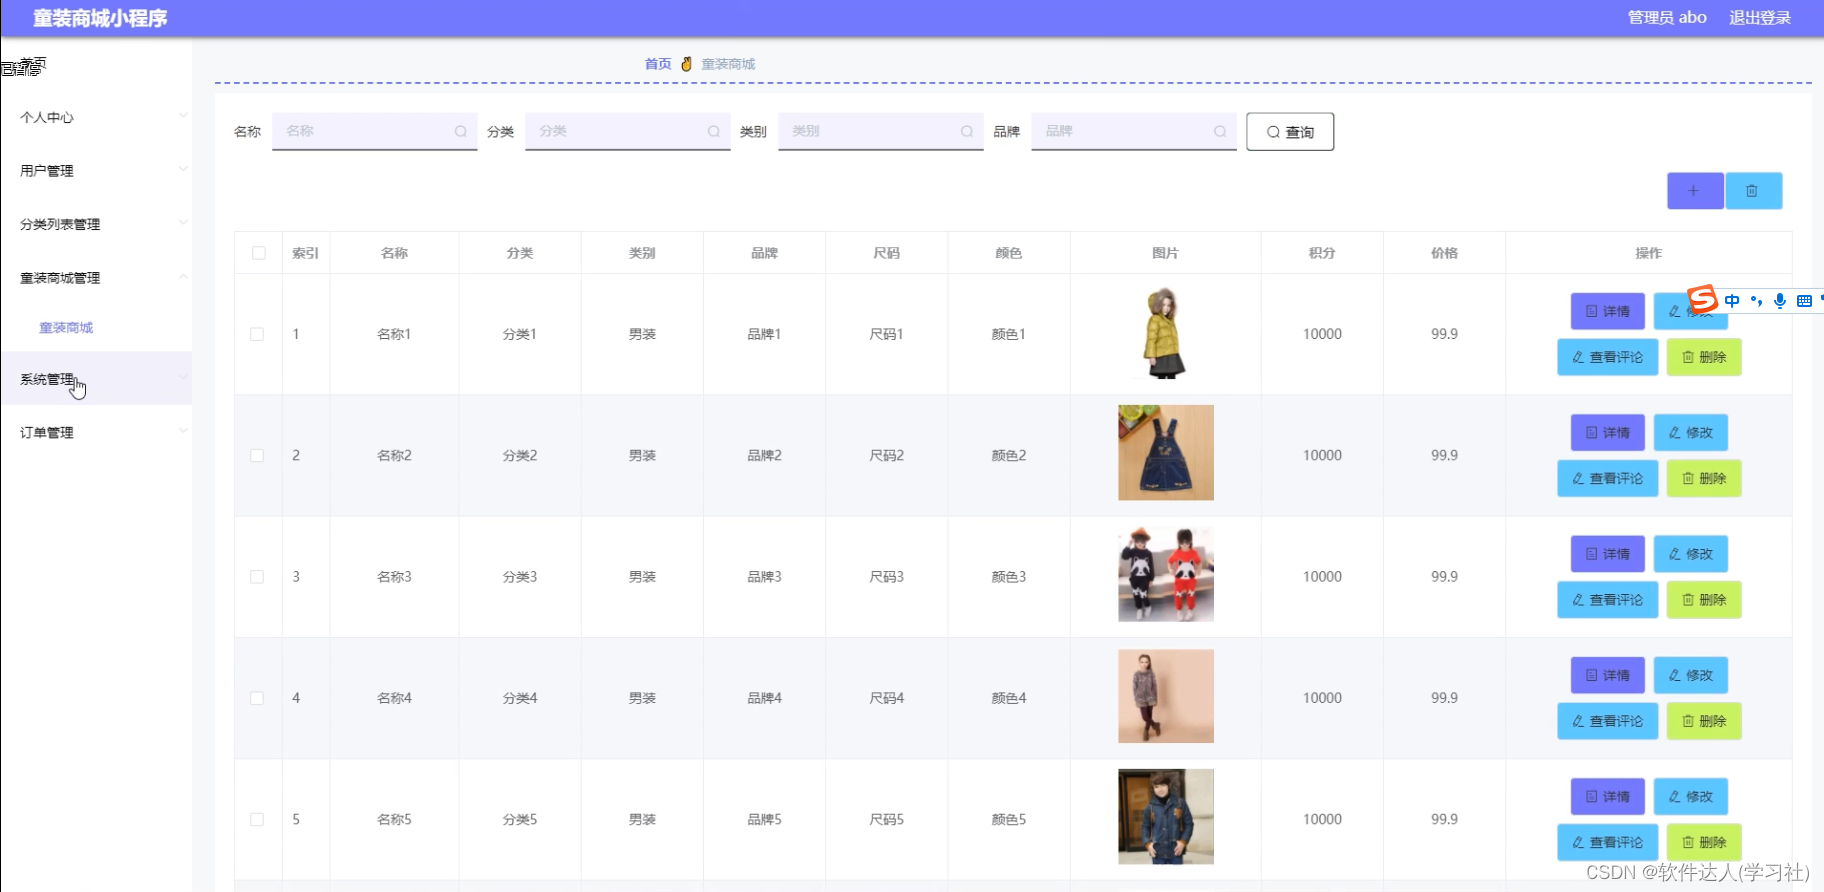The width and height of the screenshot is (1824, 892).
Task: Click 查看评论 for row 名称4
Action: coord(1607,721)
